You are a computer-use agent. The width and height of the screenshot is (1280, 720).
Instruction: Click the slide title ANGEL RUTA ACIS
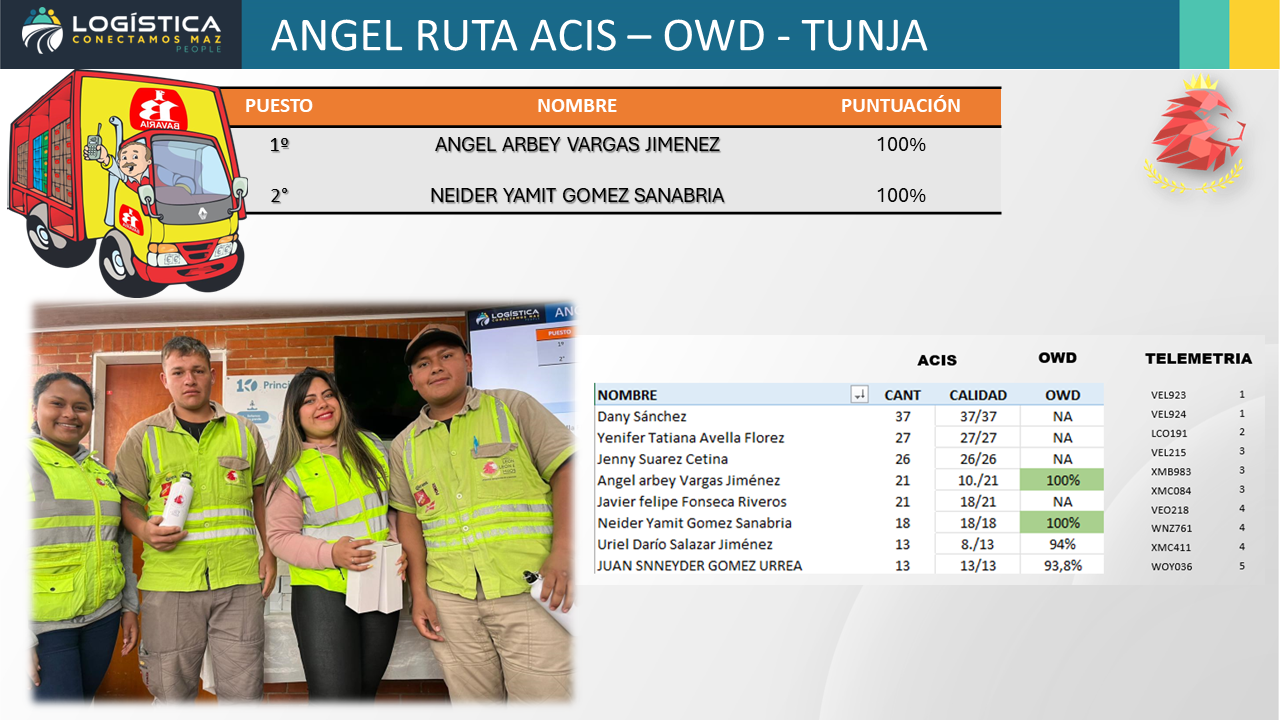coord(599,36)
